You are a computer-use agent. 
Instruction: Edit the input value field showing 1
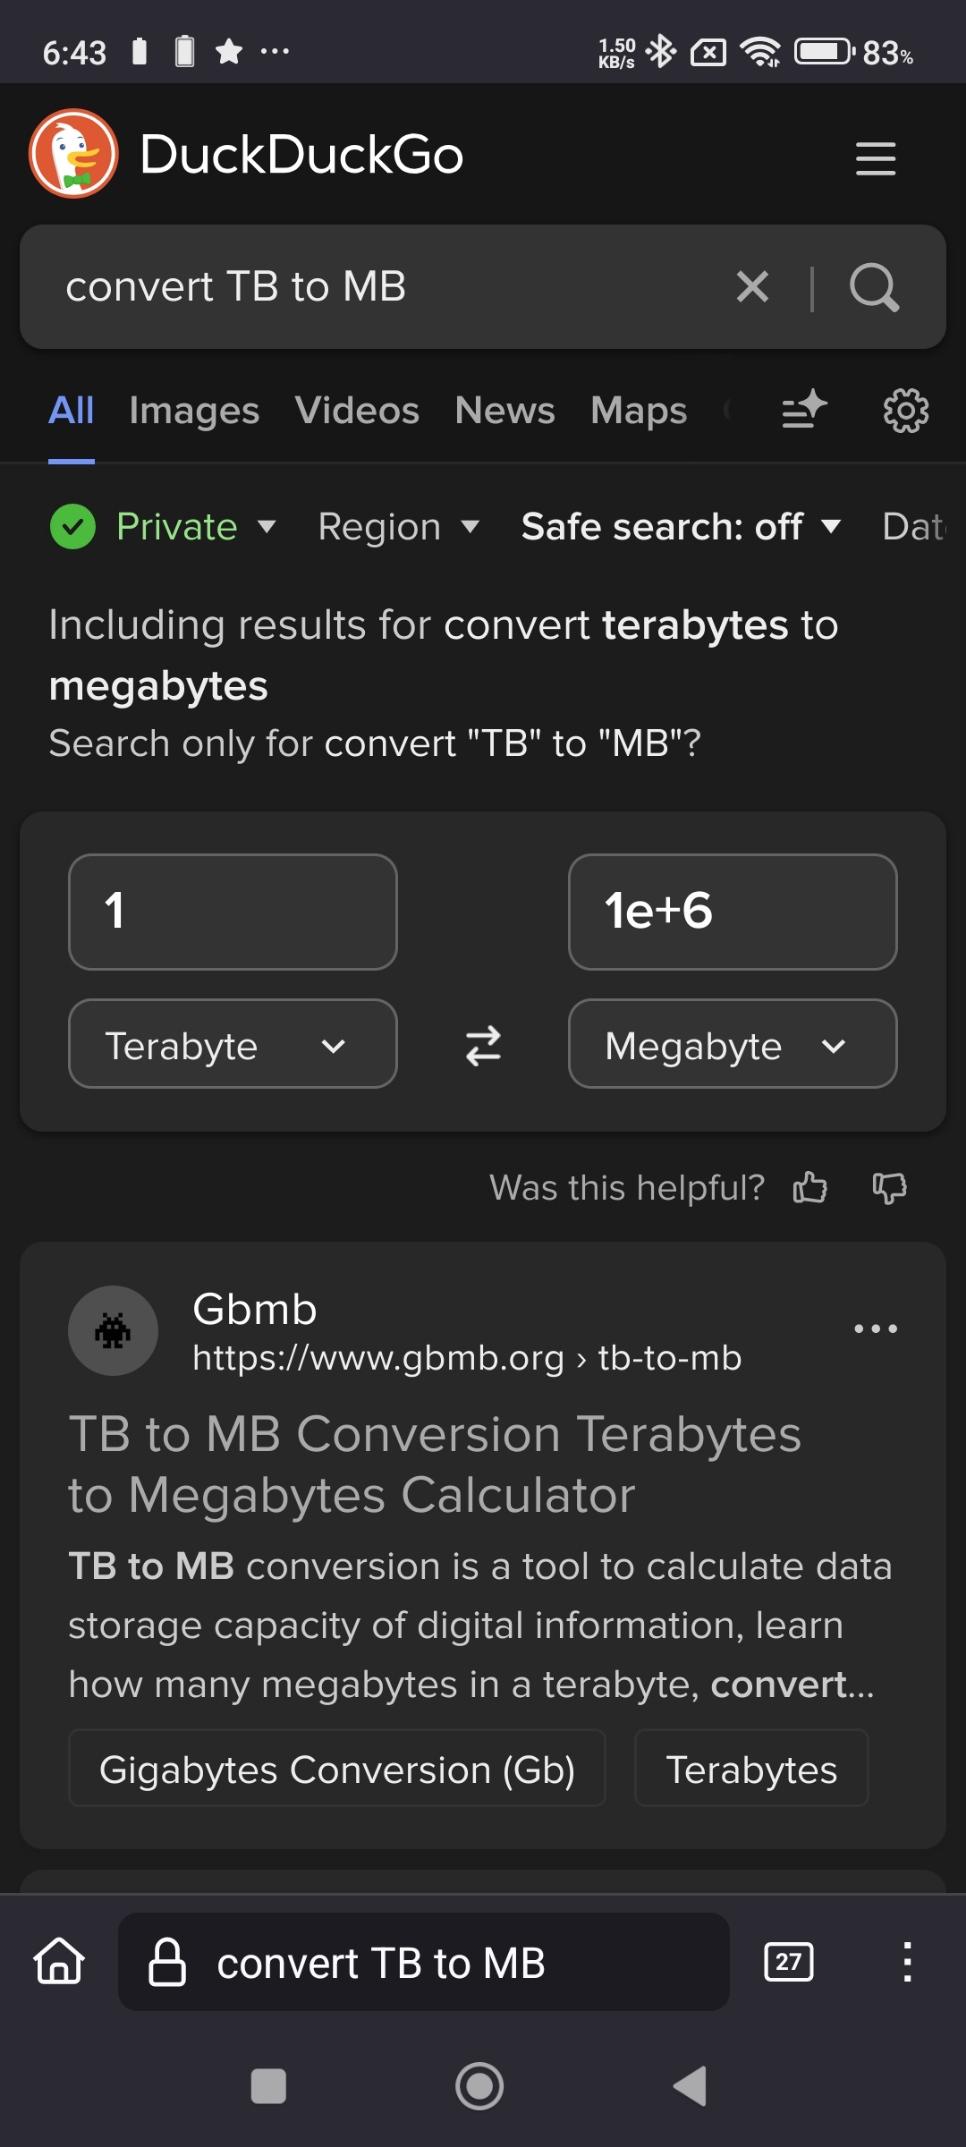(x=232, y=911)
